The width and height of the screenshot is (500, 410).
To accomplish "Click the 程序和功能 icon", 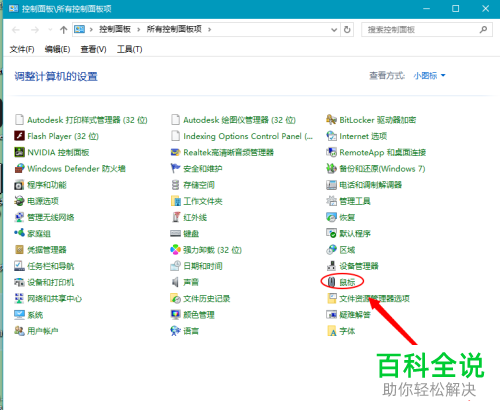I will [19, 185].
